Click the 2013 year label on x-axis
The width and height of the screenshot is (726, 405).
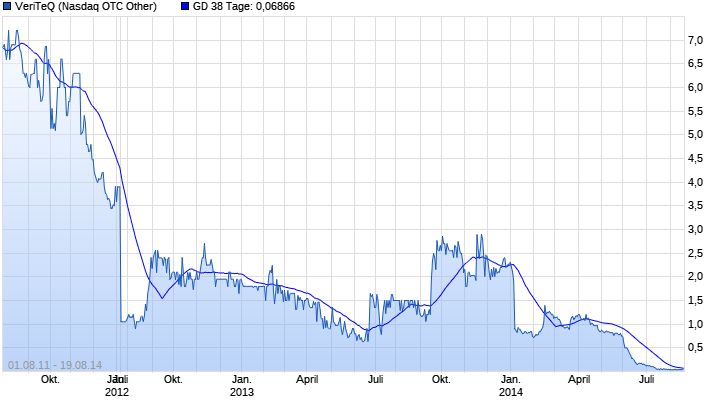click(x=242, y=393)
